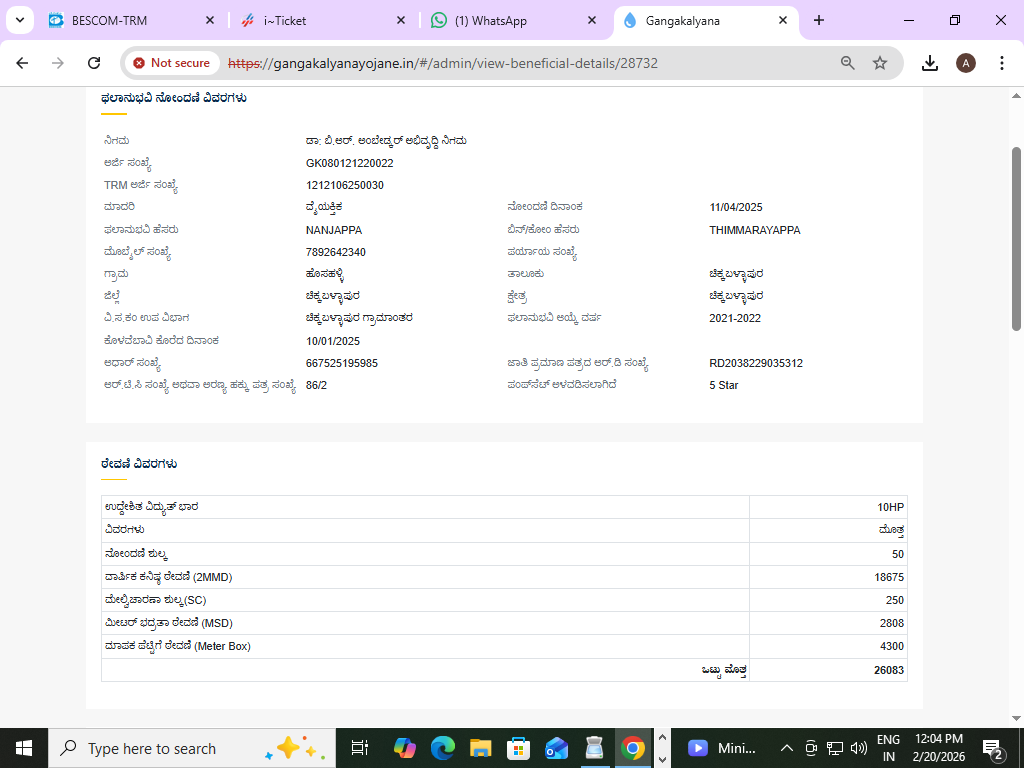Open the Mini... taskbar app
This screenshot has width=1024, height=768.
722,748
